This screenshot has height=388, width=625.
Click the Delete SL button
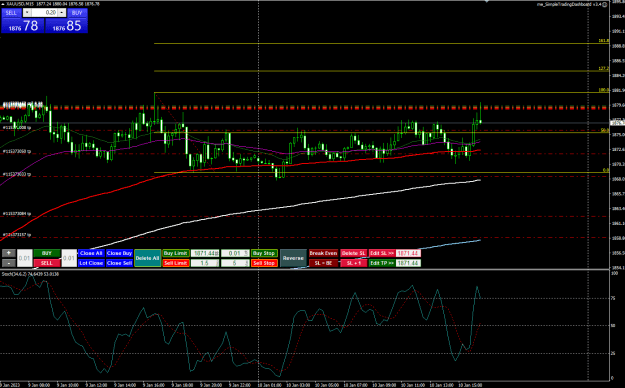pyautogui.click(x=354, y=253)
